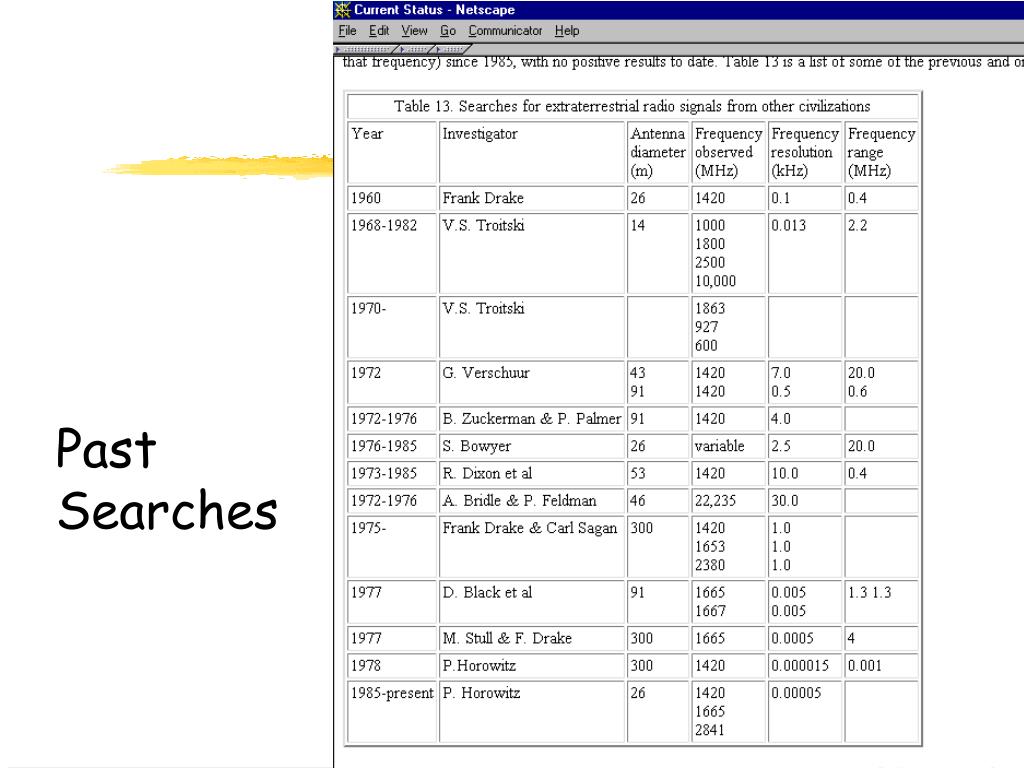The width and height of the screenshot is (1024, 768).
Task: Click the Antenna diameter (m) header
Action: [x=658, y=152]
